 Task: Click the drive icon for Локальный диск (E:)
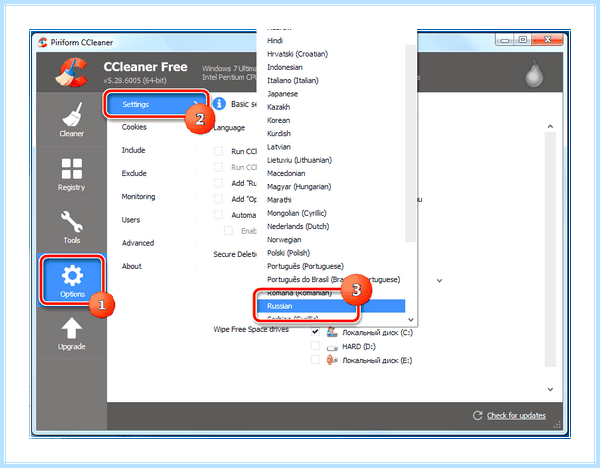tap(332, 360)
